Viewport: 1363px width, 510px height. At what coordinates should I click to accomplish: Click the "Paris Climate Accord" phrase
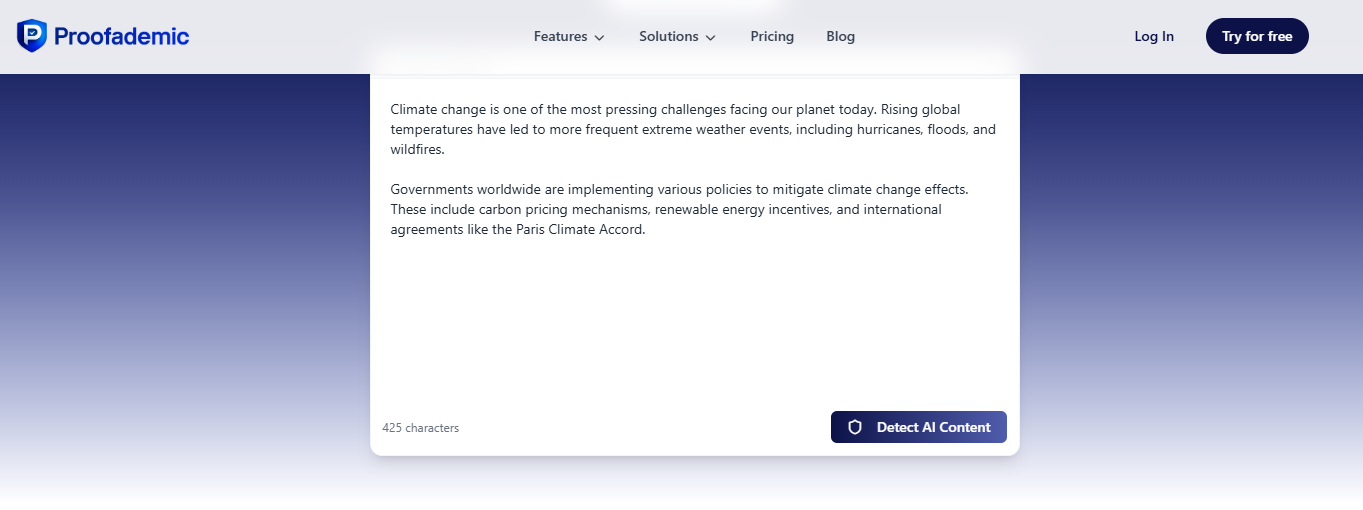(x=580, y=230)
